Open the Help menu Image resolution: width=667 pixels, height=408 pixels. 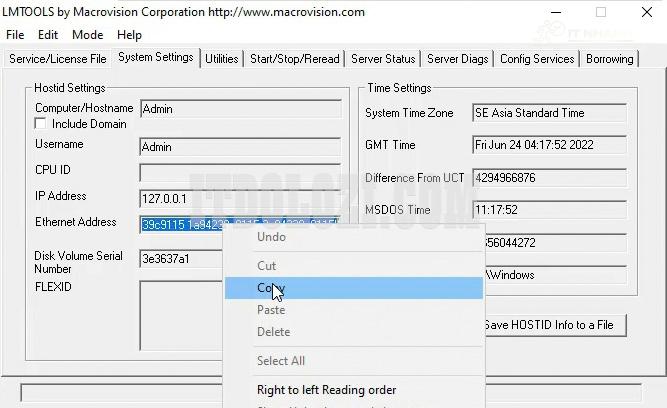click(x=129, y=35)
